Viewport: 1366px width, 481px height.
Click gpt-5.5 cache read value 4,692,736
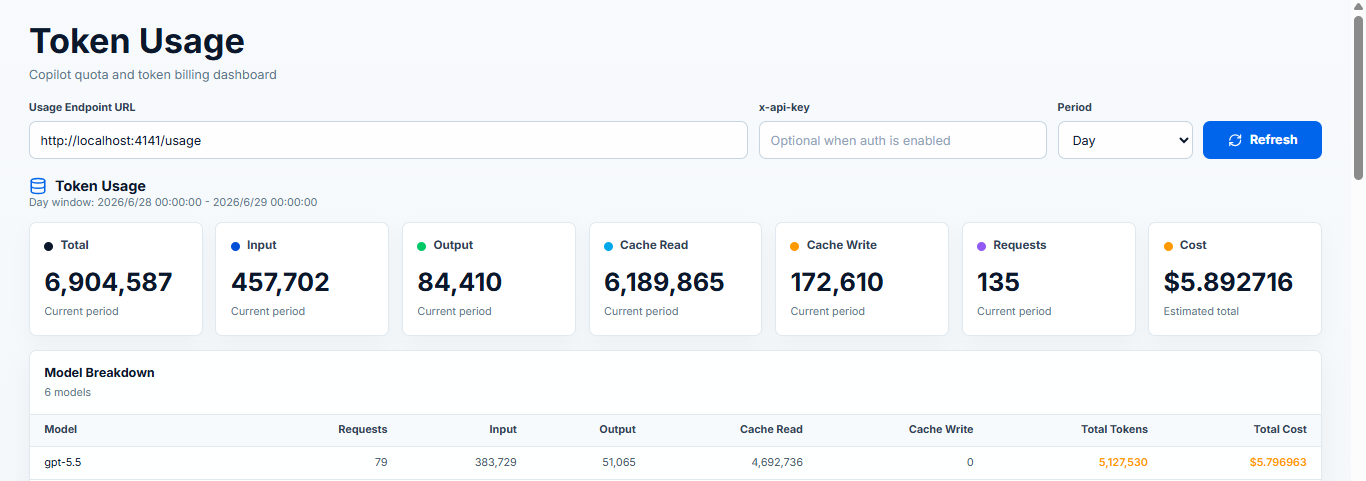[x=777, y=462]
